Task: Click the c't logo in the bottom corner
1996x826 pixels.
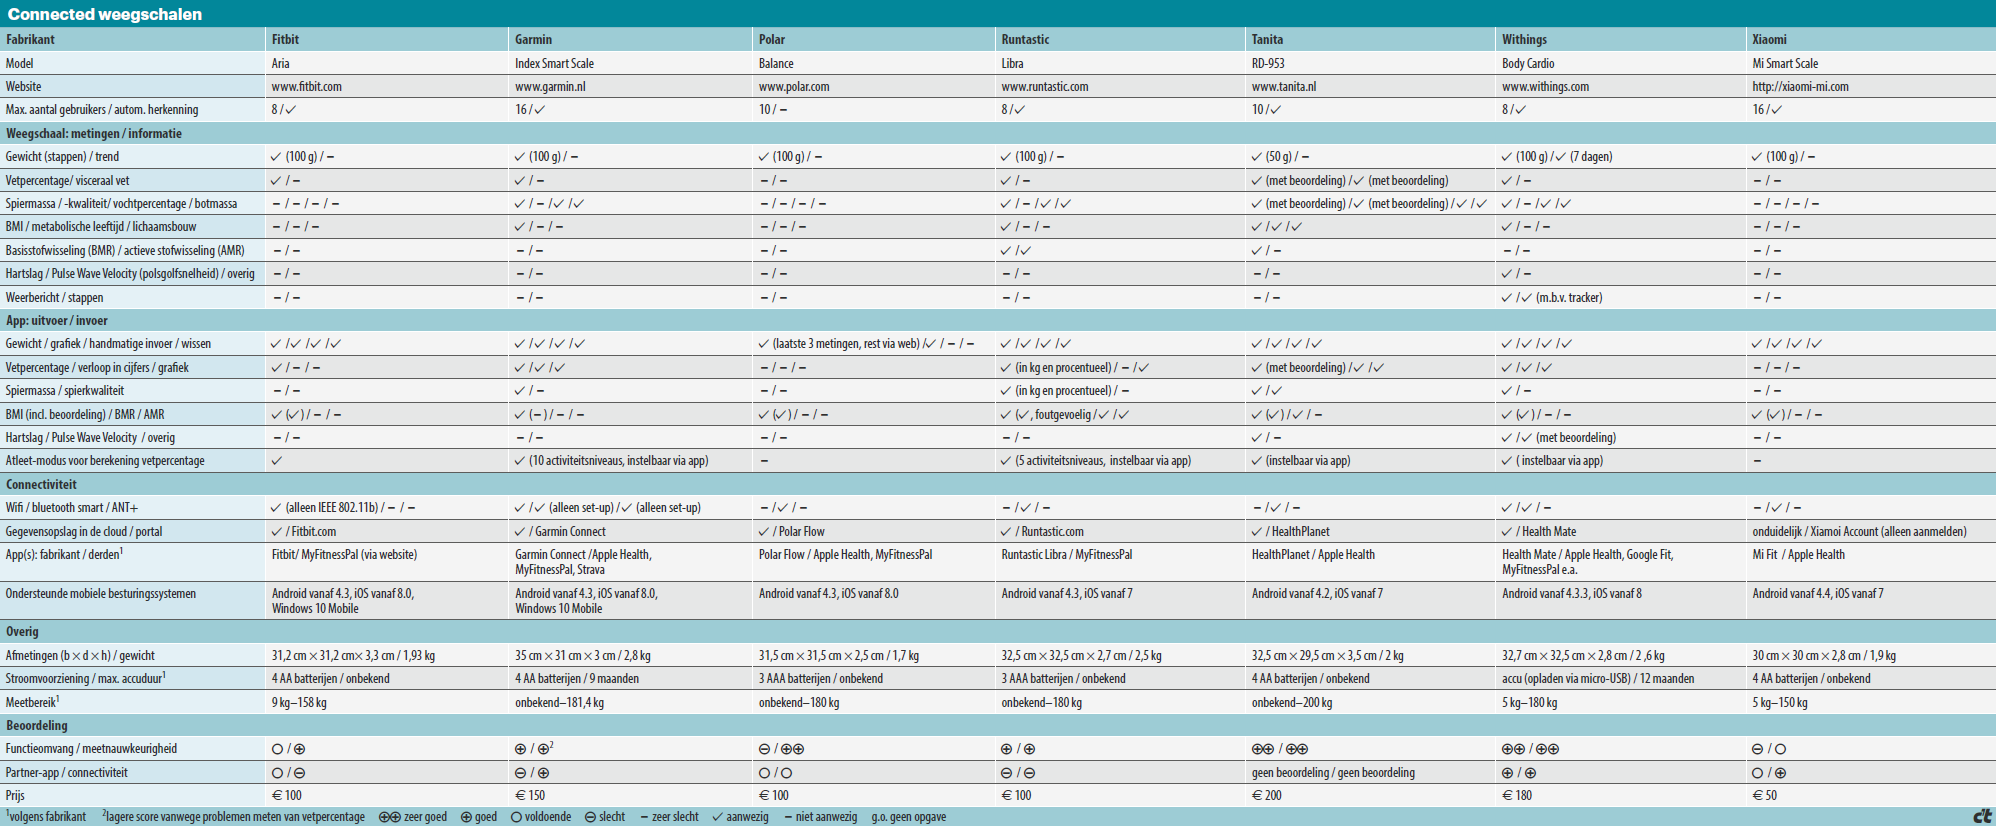Action: pos(1981,816)
